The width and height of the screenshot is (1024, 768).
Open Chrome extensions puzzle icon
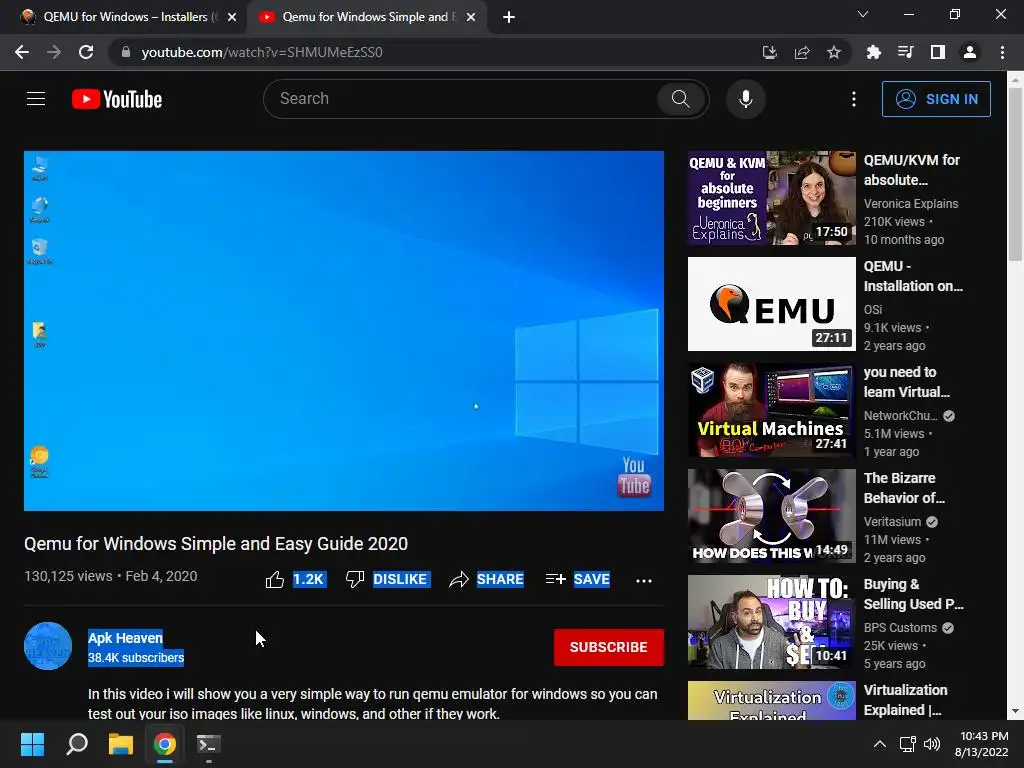click(x=874, y=52)
